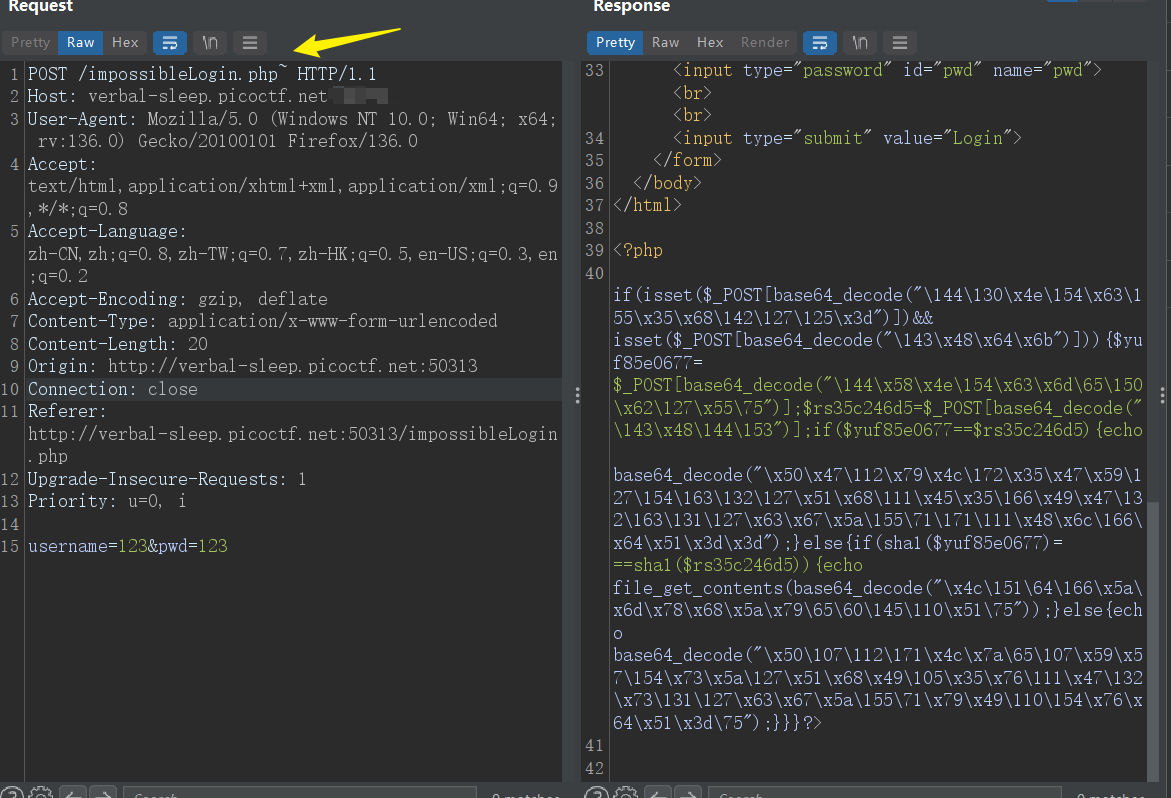
Task: Switch Request view to Pretty tab
Action: point(30,43)
